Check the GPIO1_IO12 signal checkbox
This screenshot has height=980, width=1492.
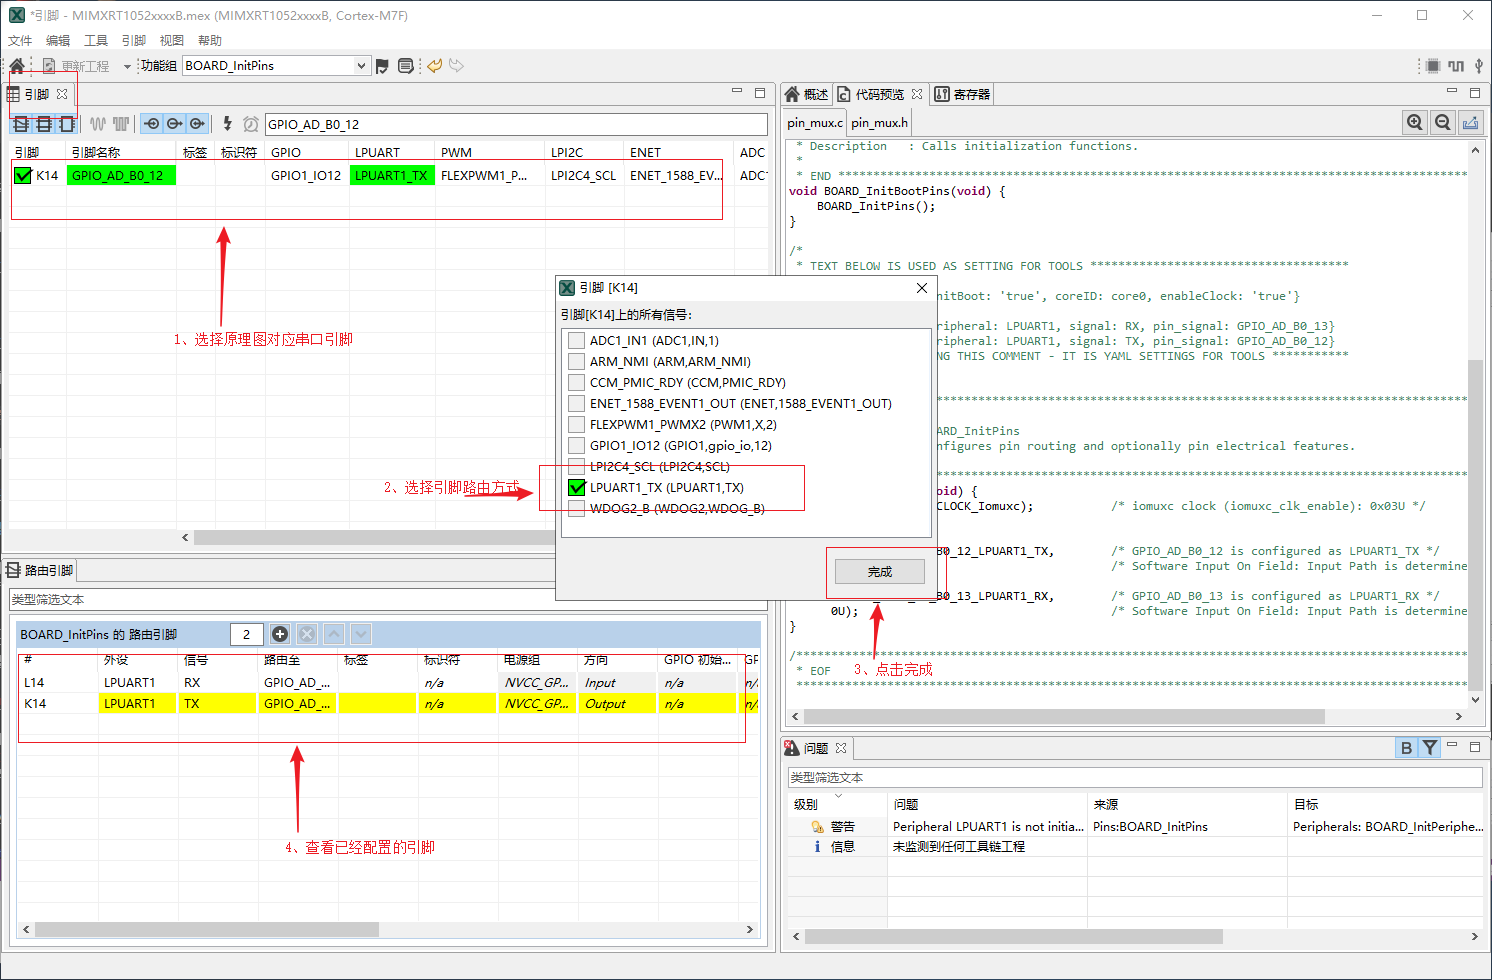pos(576,446)
